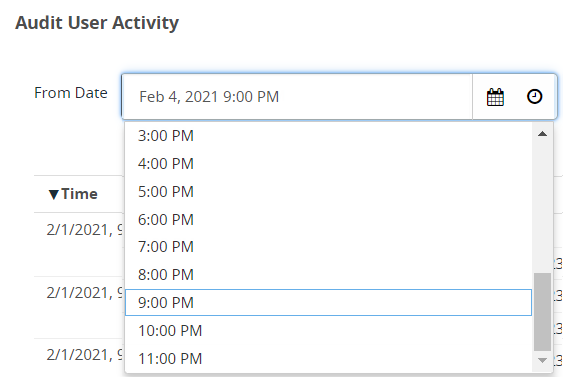Pick 8:00 PM time option
This screenshot has height=377, width=563.
[x=328, y=275]
